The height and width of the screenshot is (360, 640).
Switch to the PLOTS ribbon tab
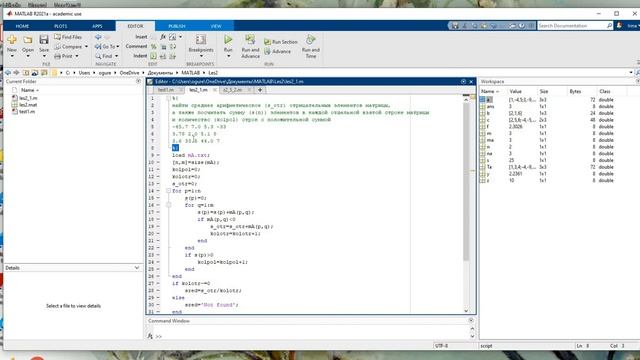point(60,26)
